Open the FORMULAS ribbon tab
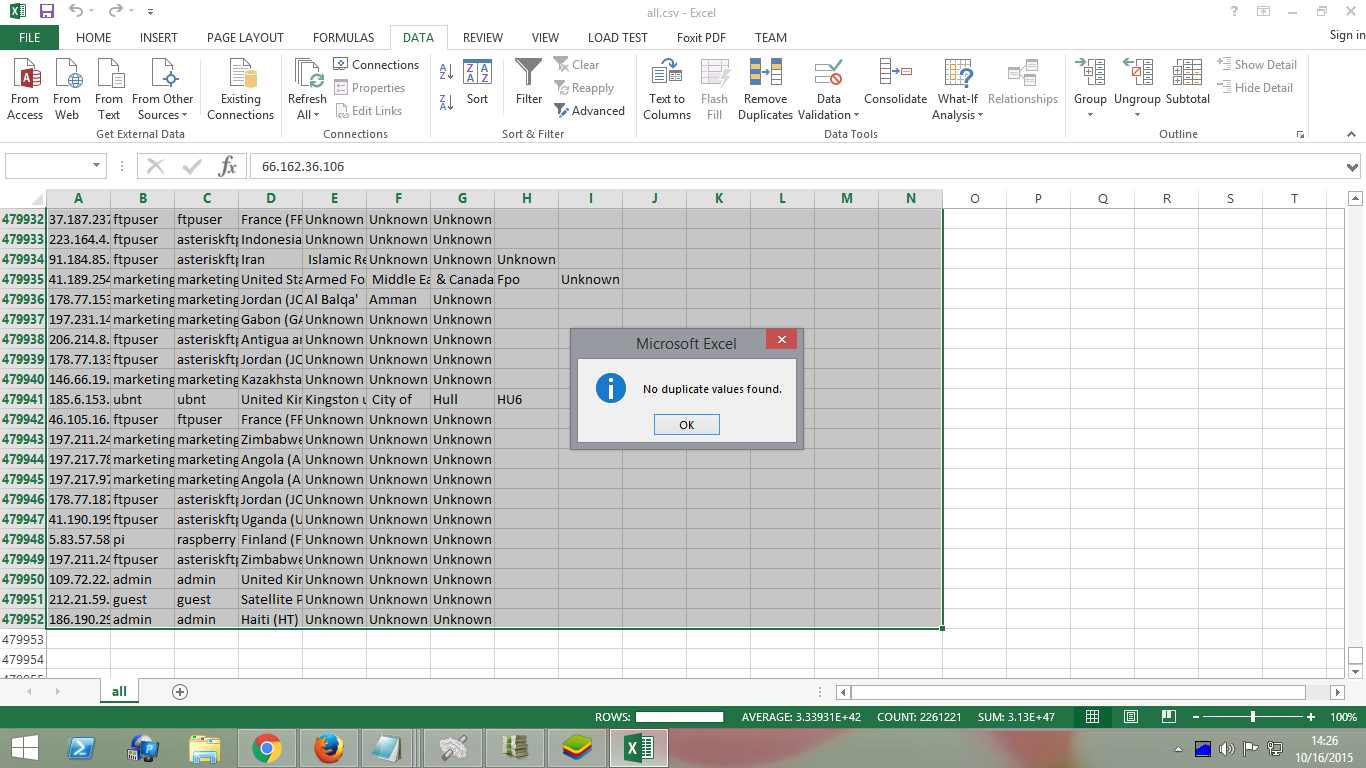 point(343,37)
